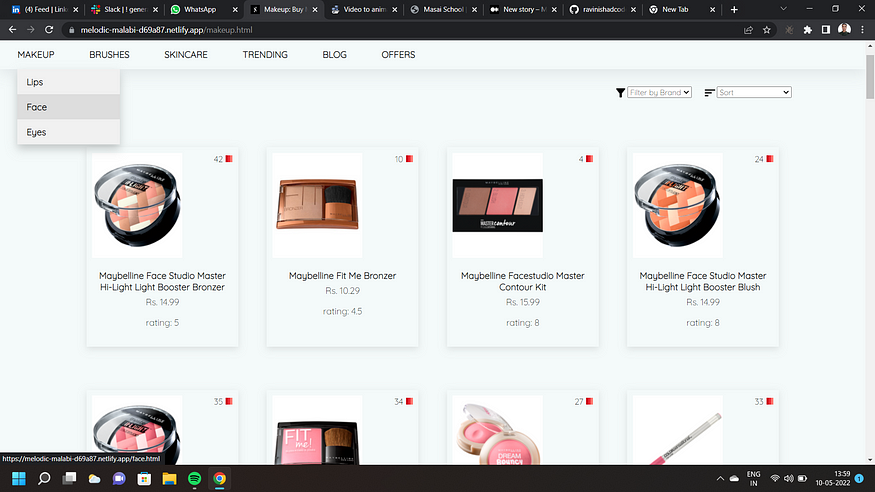Click the red icon beside count 33

(770, 401)
